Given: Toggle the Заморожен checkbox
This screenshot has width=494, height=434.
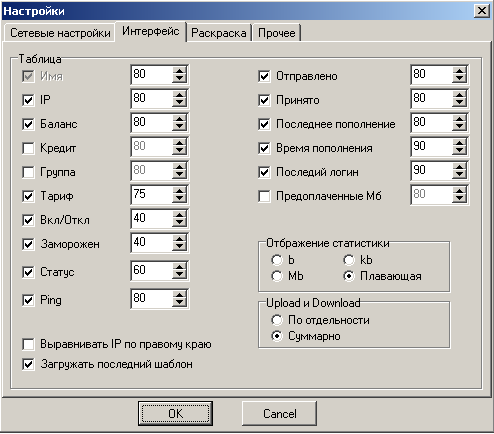Looking at the screenshot, I should click(28, 244).
